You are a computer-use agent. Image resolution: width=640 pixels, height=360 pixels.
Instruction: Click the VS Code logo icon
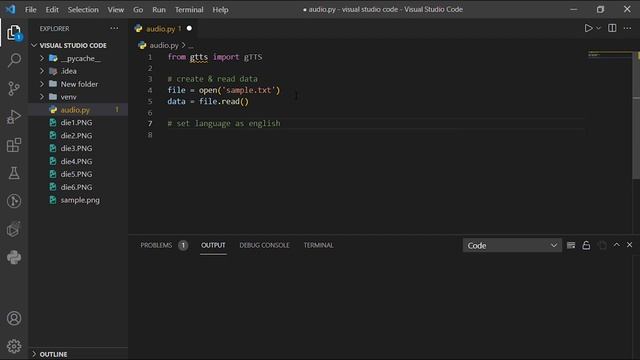11,9
